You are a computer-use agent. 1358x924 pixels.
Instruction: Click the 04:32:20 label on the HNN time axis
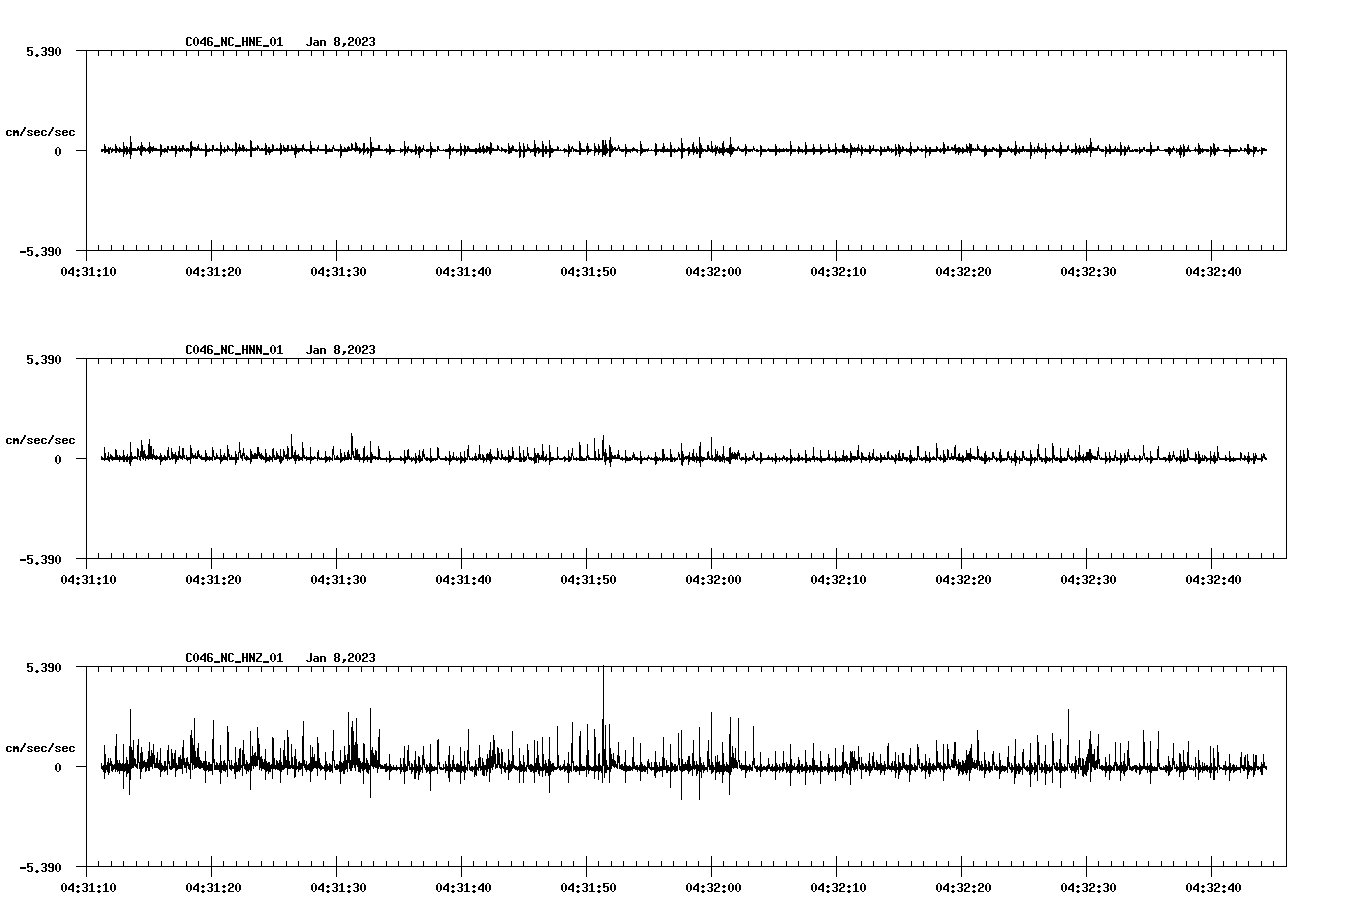(963, 577)
